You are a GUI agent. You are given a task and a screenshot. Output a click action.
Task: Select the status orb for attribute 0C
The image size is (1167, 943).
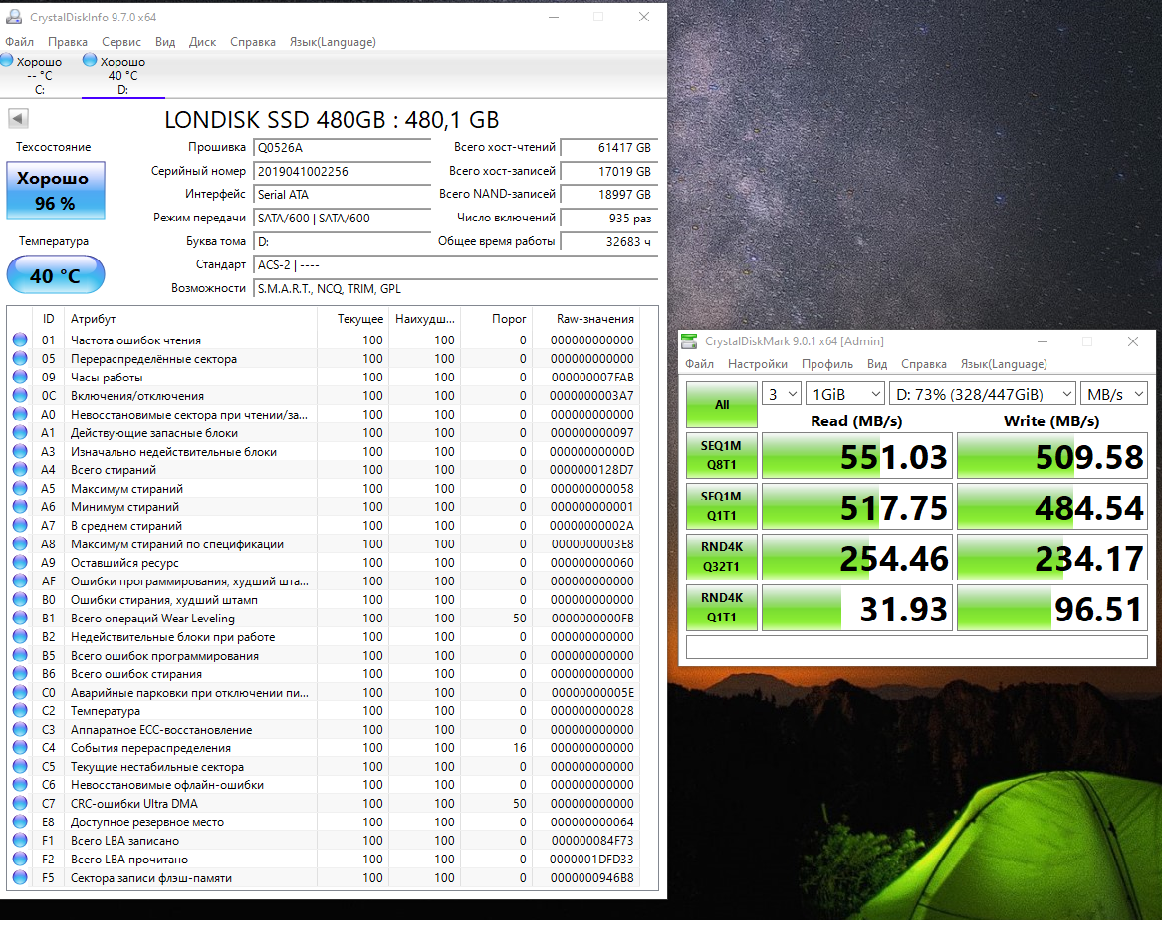(20, 395)
